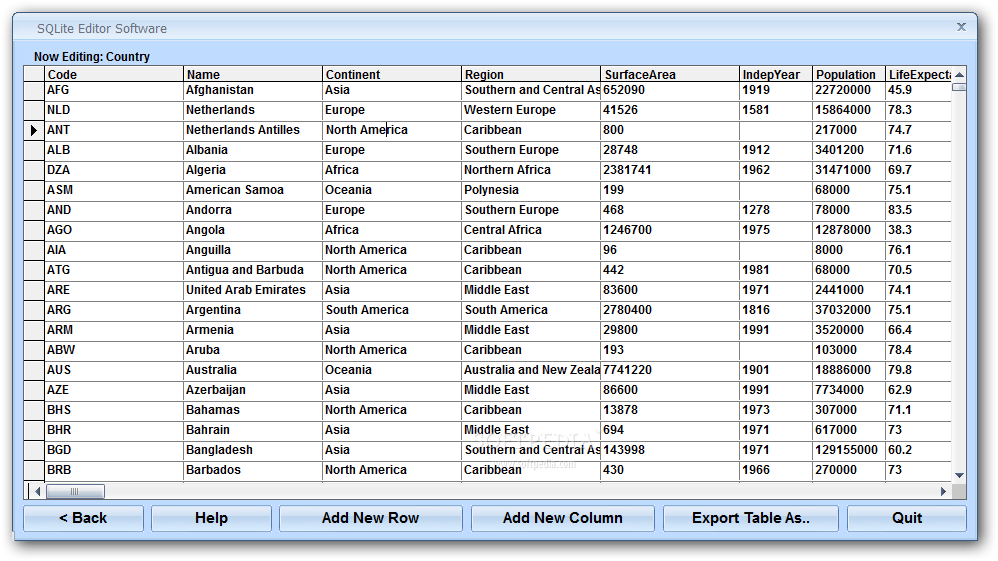
Task: Click the 'Australia' name cell
Action: click(x=253, y=370)
